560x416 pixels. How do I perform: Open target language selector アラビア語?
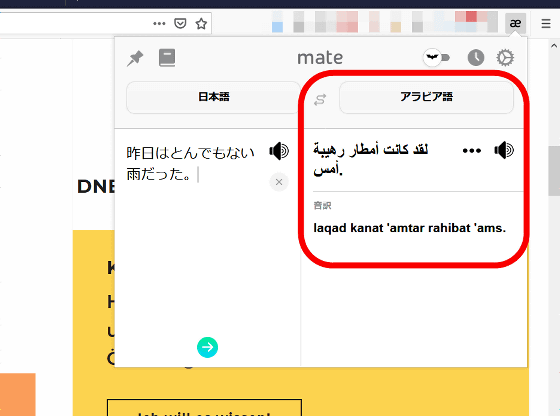[x=426, y=97]
